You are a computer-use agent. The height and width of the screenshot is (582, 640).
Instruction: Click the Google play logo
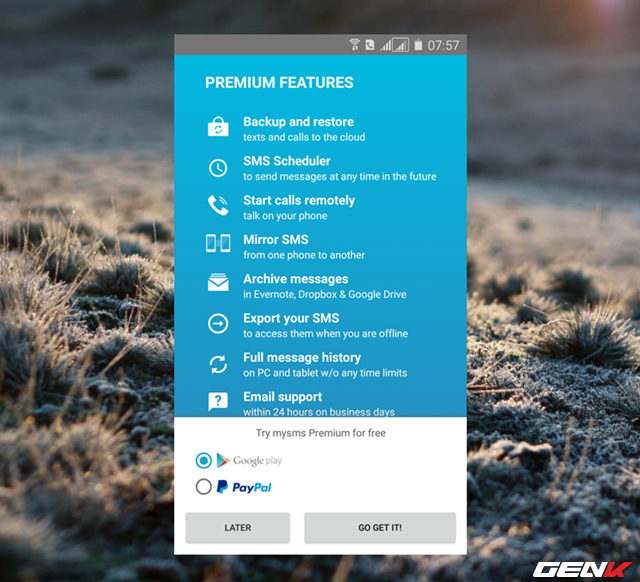coord(249,460)
